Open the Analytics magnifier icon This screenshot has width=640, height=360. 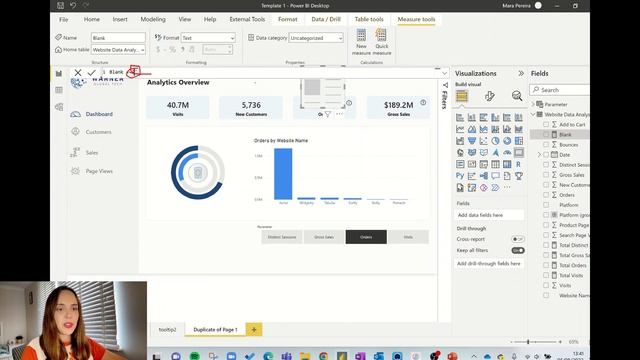(x=517, y=96)
